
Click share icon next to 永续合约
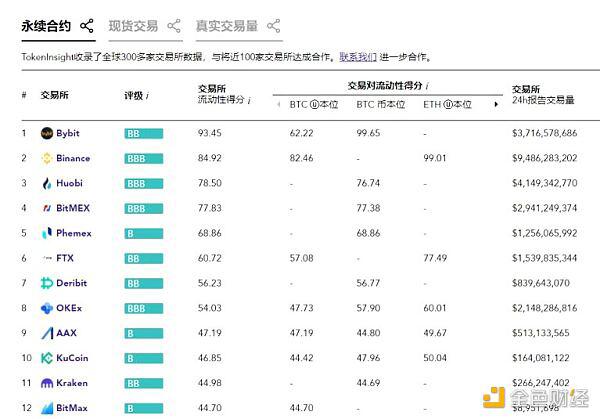(x=87, y=26)
